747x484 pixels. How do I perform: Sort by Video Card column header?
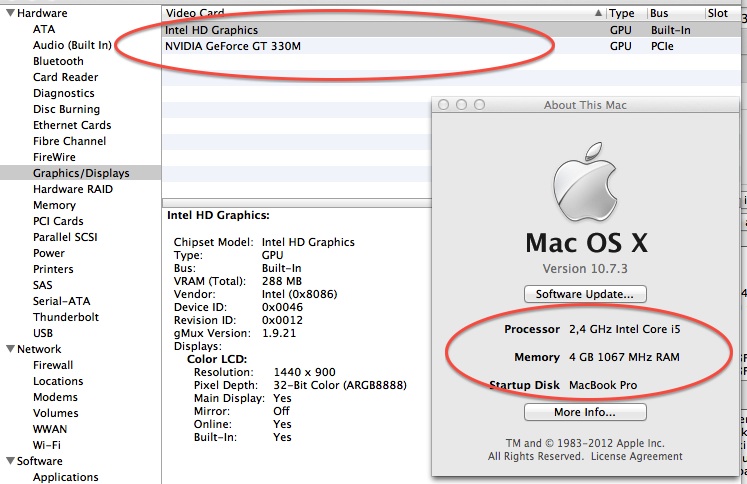(x=383, y=13)
